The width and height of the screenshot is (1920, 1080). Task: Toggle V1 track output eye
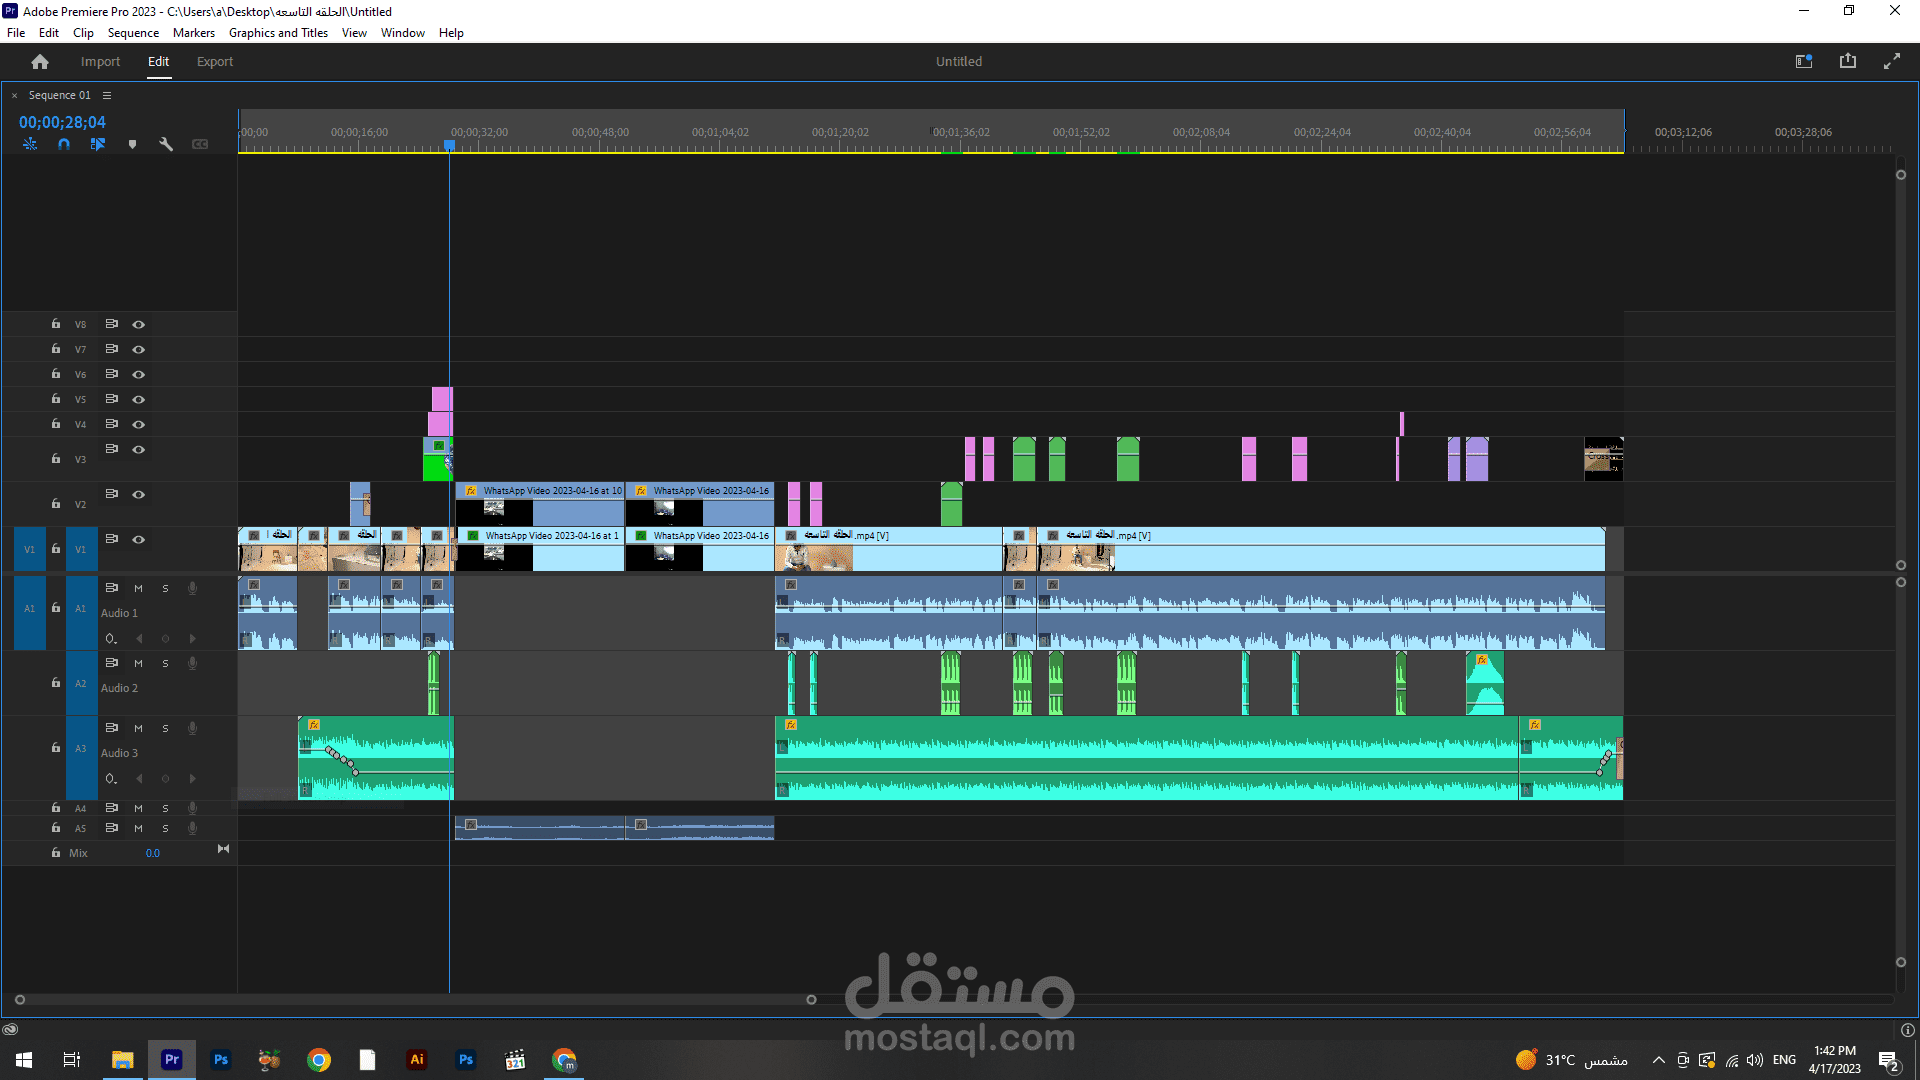pos(139,540)
